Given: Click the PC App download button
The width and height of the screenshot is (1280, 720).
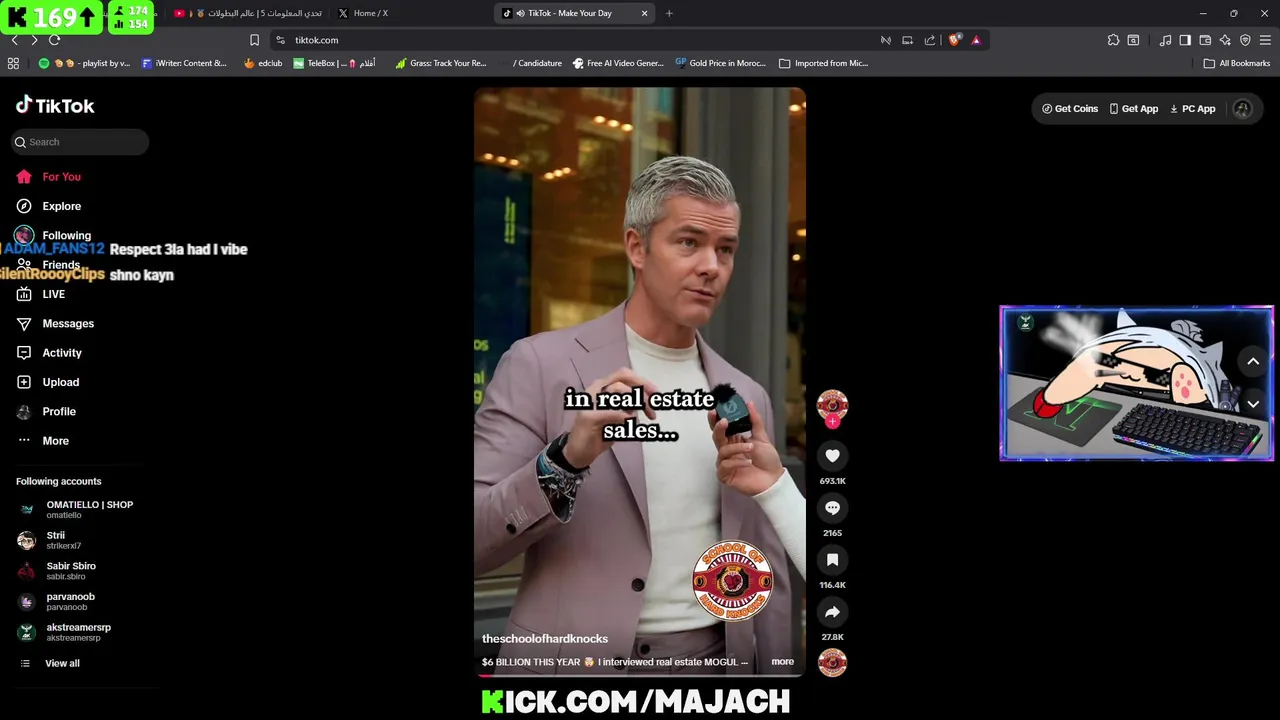Looking at the screenshot, I should click(1192, 109).
